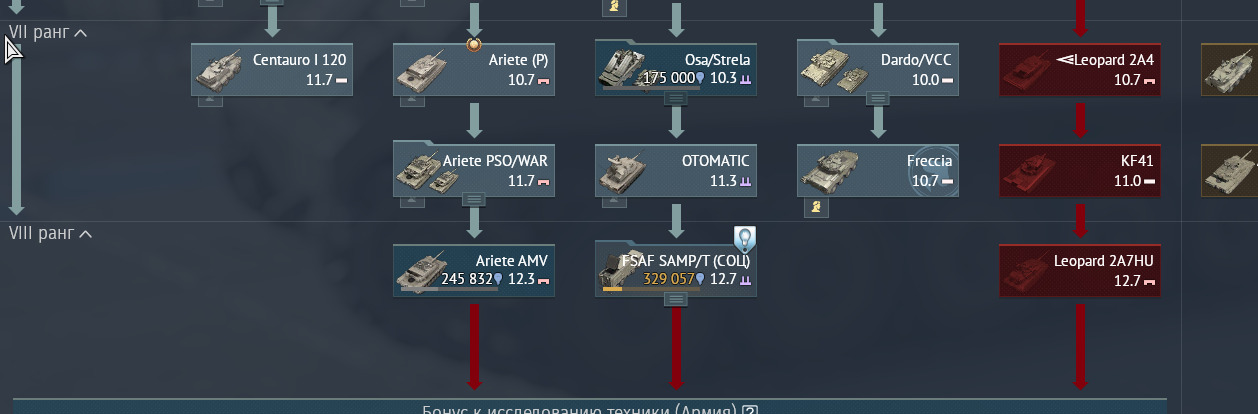Image resolution: width=1258 pixels, height=414 pixels.
Task: Click the help question mark next to research bonus
Action: 751,410
